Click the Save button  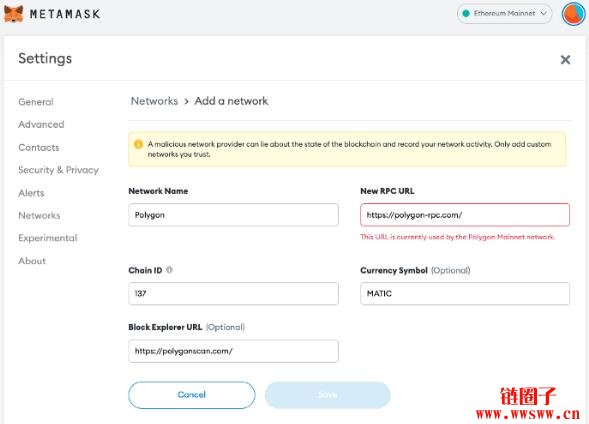[x=328, y=395]
